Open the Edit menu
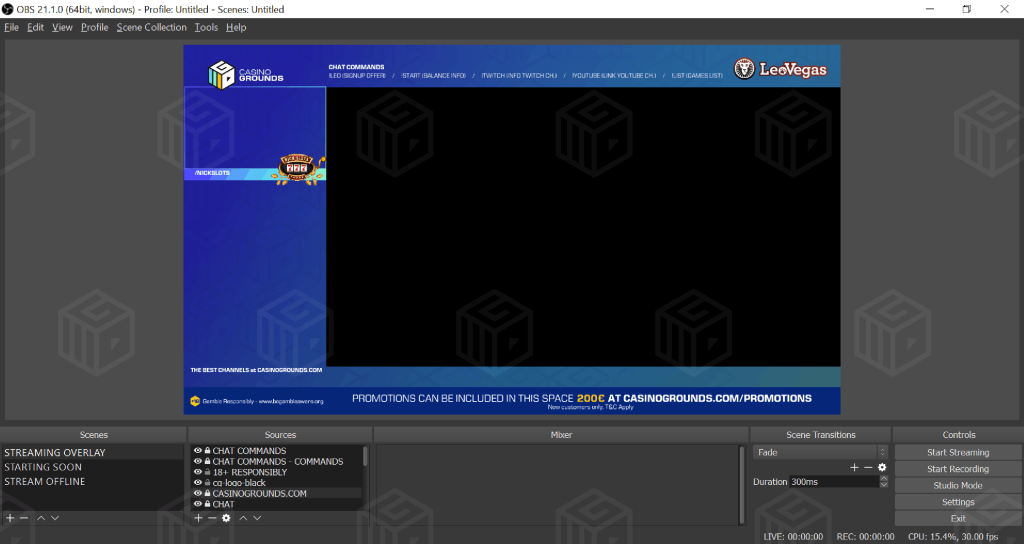The image size is (1024, 544). coord(35,27)
